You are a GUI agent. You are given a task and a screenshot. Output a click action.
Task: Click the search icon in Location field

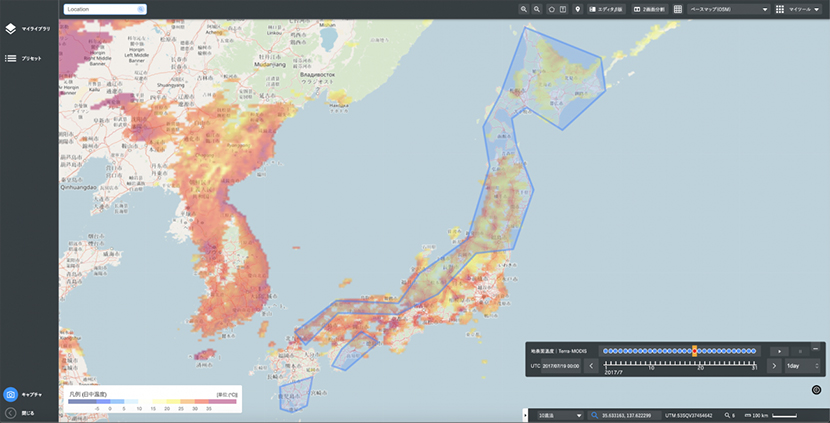(140, 9)
